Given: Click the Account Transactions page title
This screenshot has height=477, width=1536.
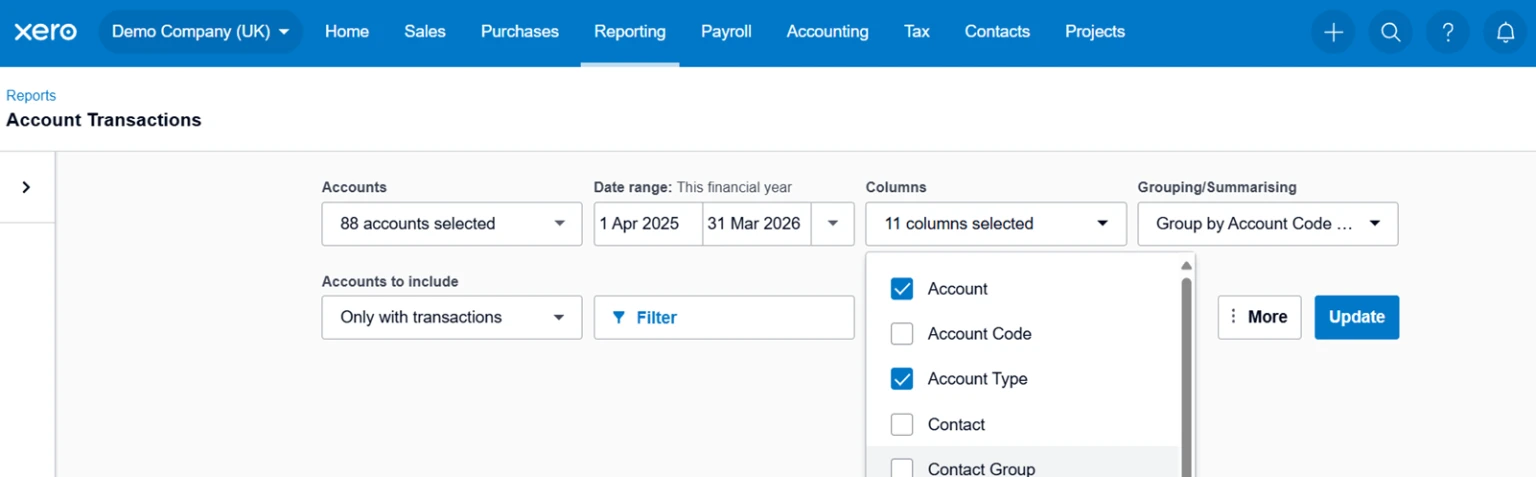Looking at the screenshot, I should point(104,120).
